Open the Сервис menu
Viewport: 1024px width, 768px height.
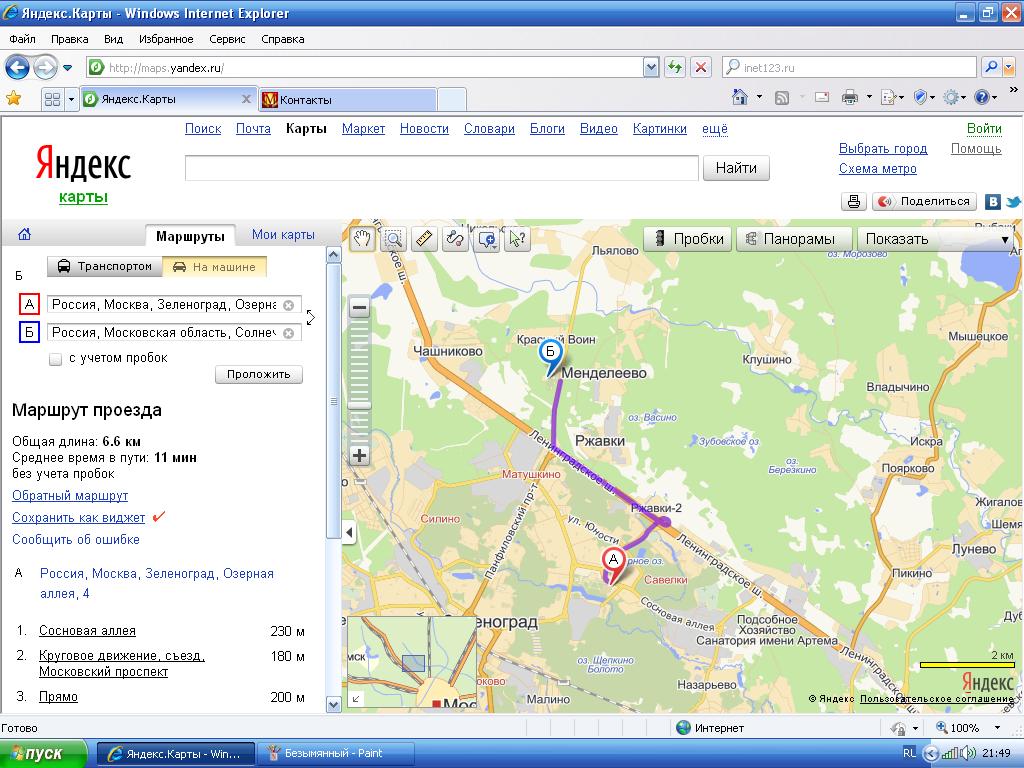tap(227, 39)
